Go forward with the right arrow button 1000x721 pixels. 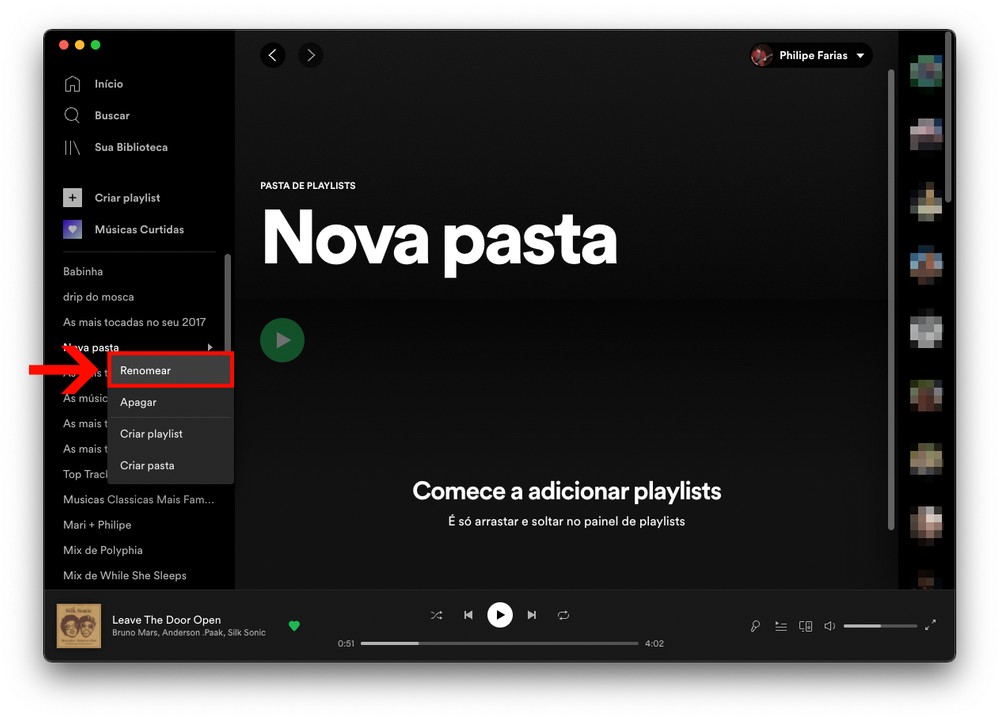point(311,55)
